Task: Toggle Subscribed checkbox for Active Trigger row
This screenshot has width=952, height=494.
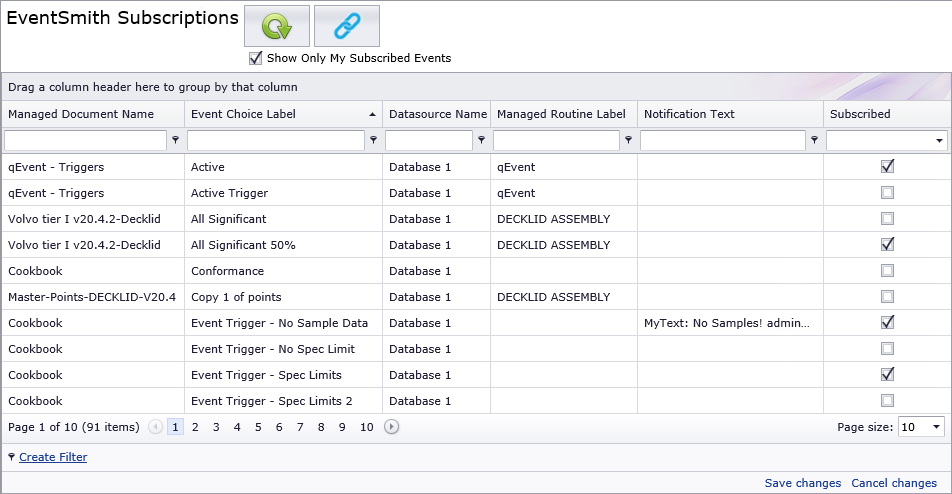Action: (x=887, y=193)
